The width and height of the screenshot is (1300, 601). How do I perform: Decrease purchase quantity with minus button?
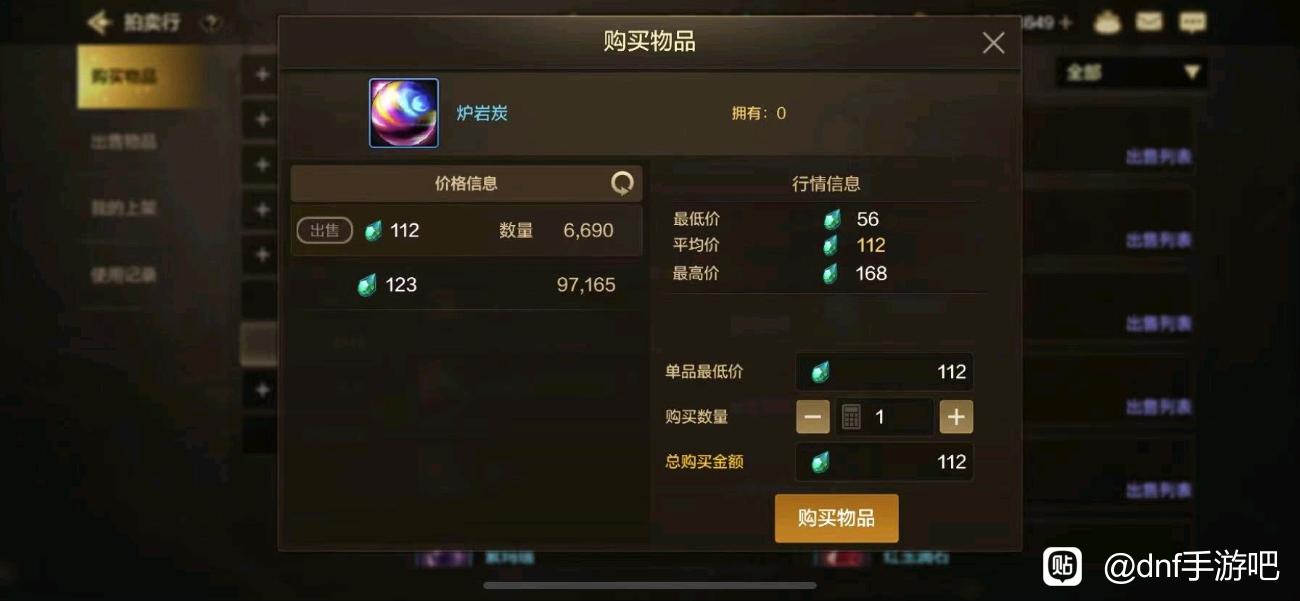813,417
